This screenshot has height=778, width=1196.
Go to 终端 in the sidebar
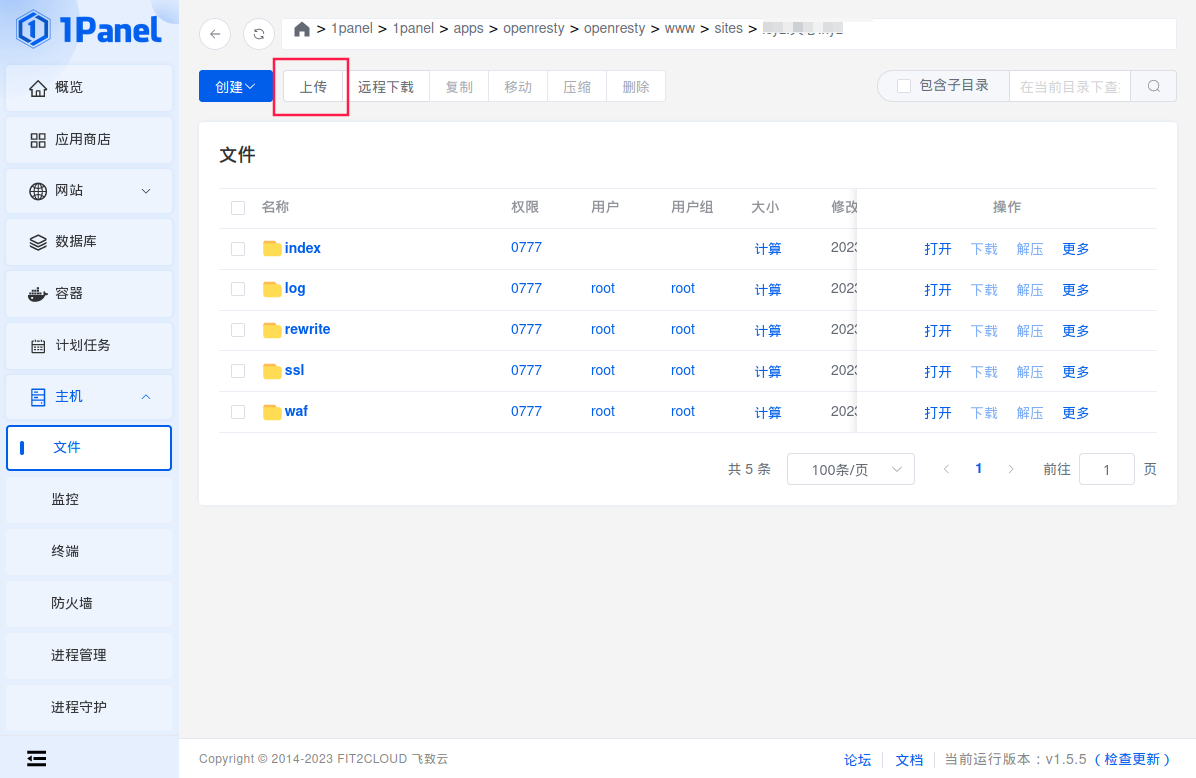coord(89,551)
